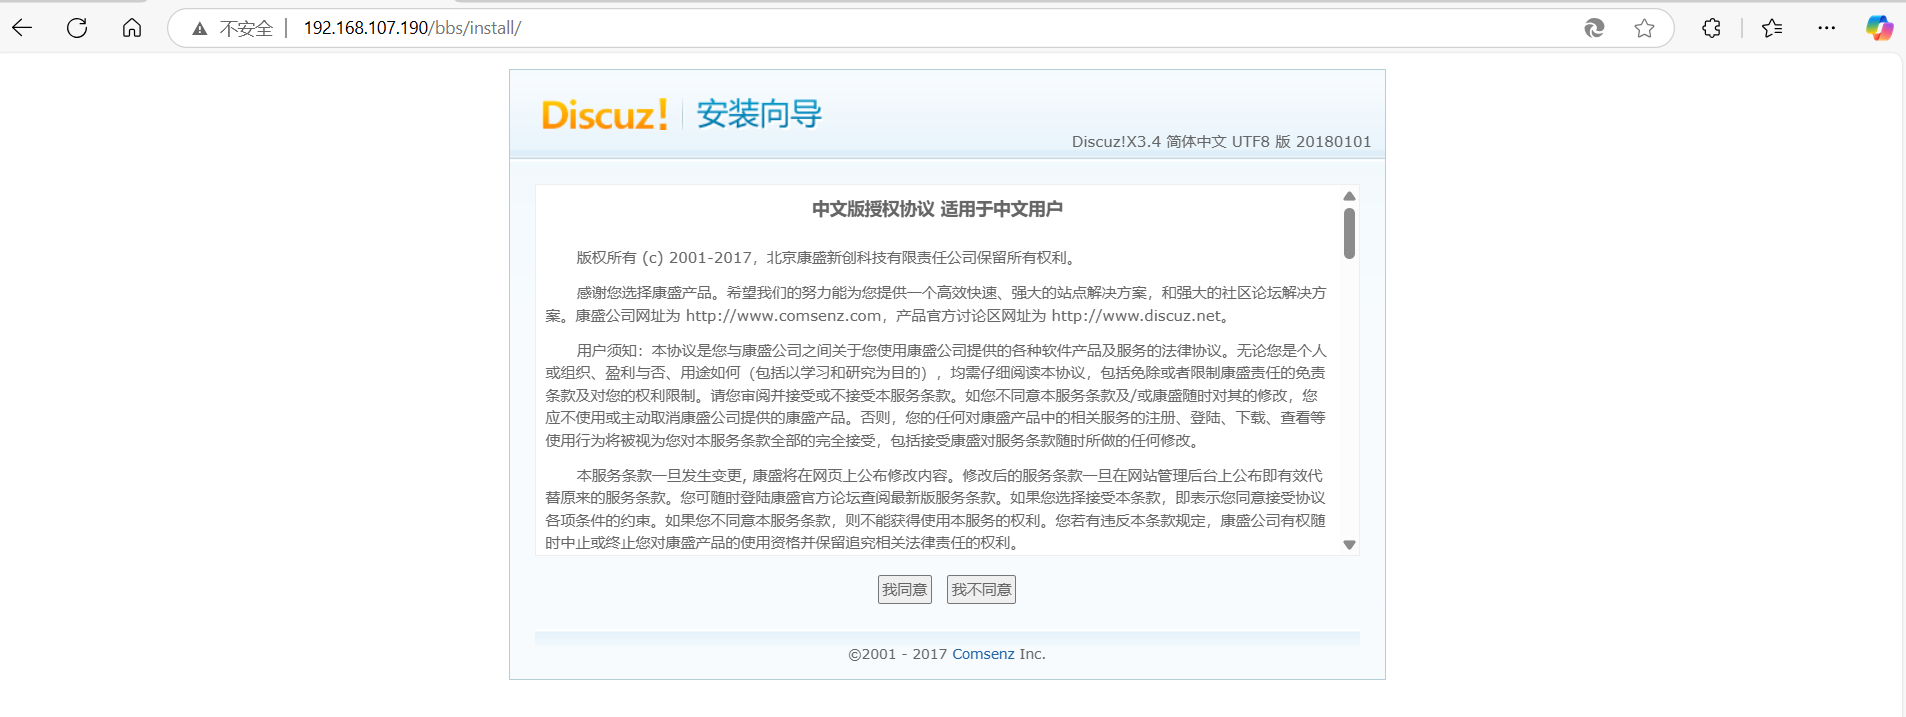Click the paragraph starting with 本服务条款一旦发生变更
The height and width of the screenshot is (717, 1906).
pyautogui.click(x=936, y=509)
